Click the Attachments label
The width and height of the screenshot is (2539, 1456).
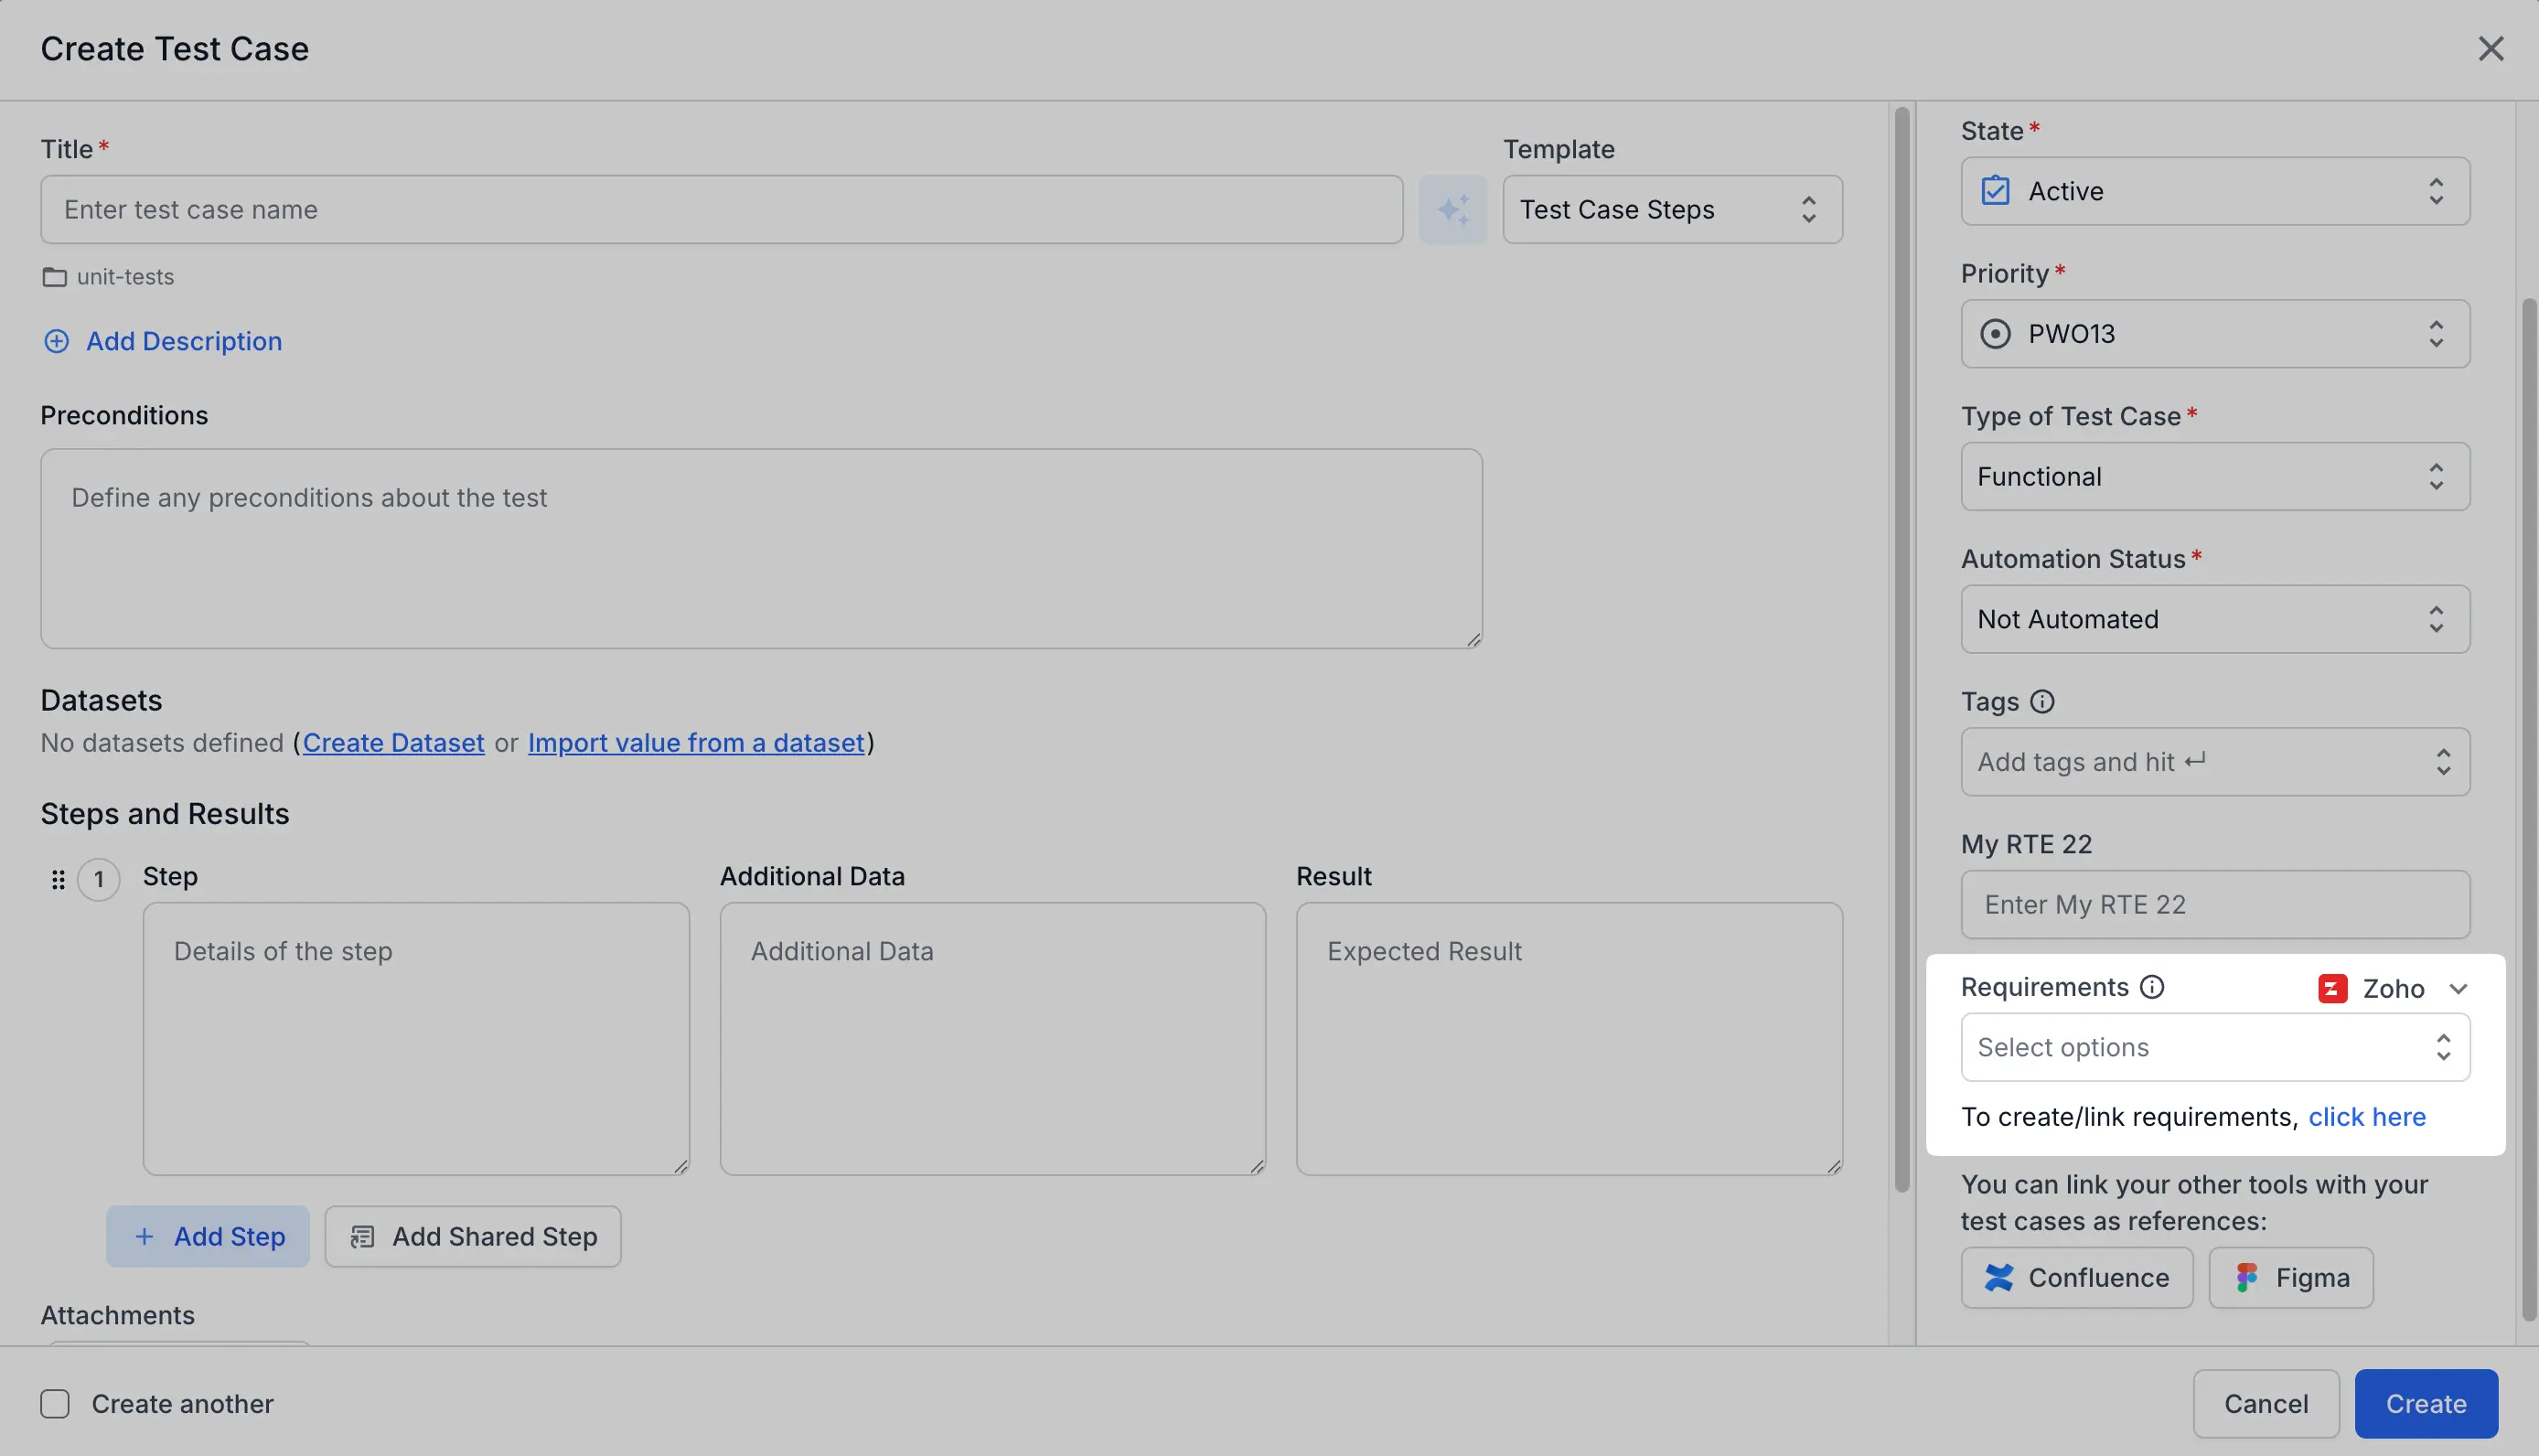[118, 1316]
